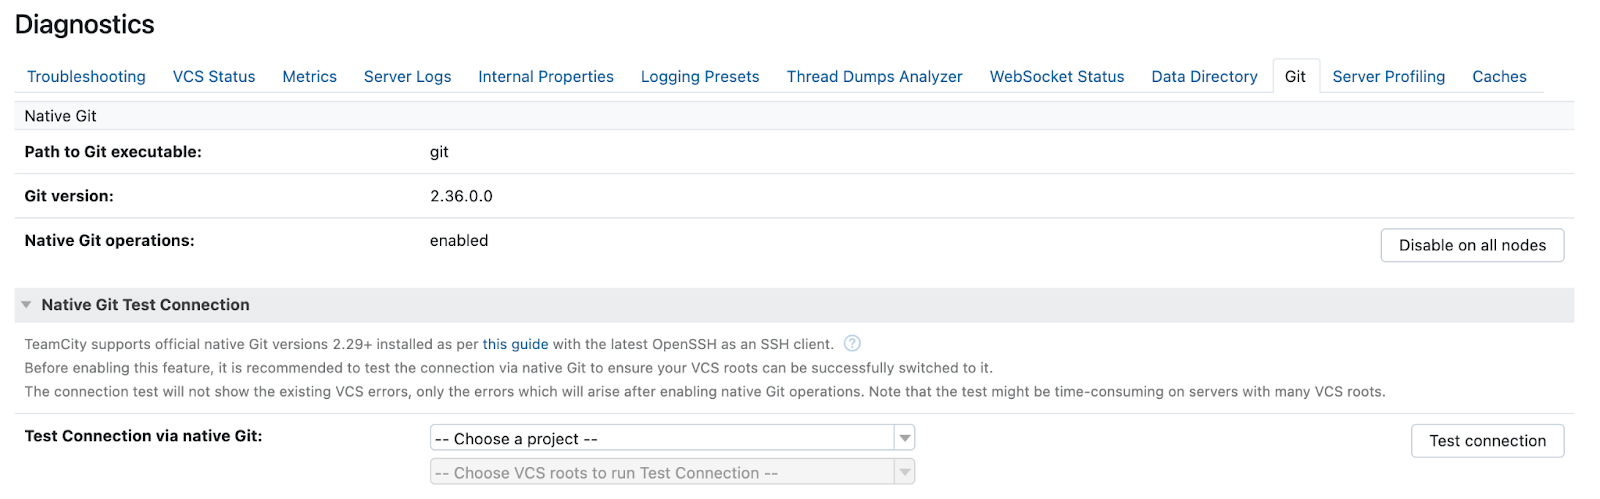Switch to Logging Presets tab
This screenshot has height=499, width=1600.
(x=700, y=76)
